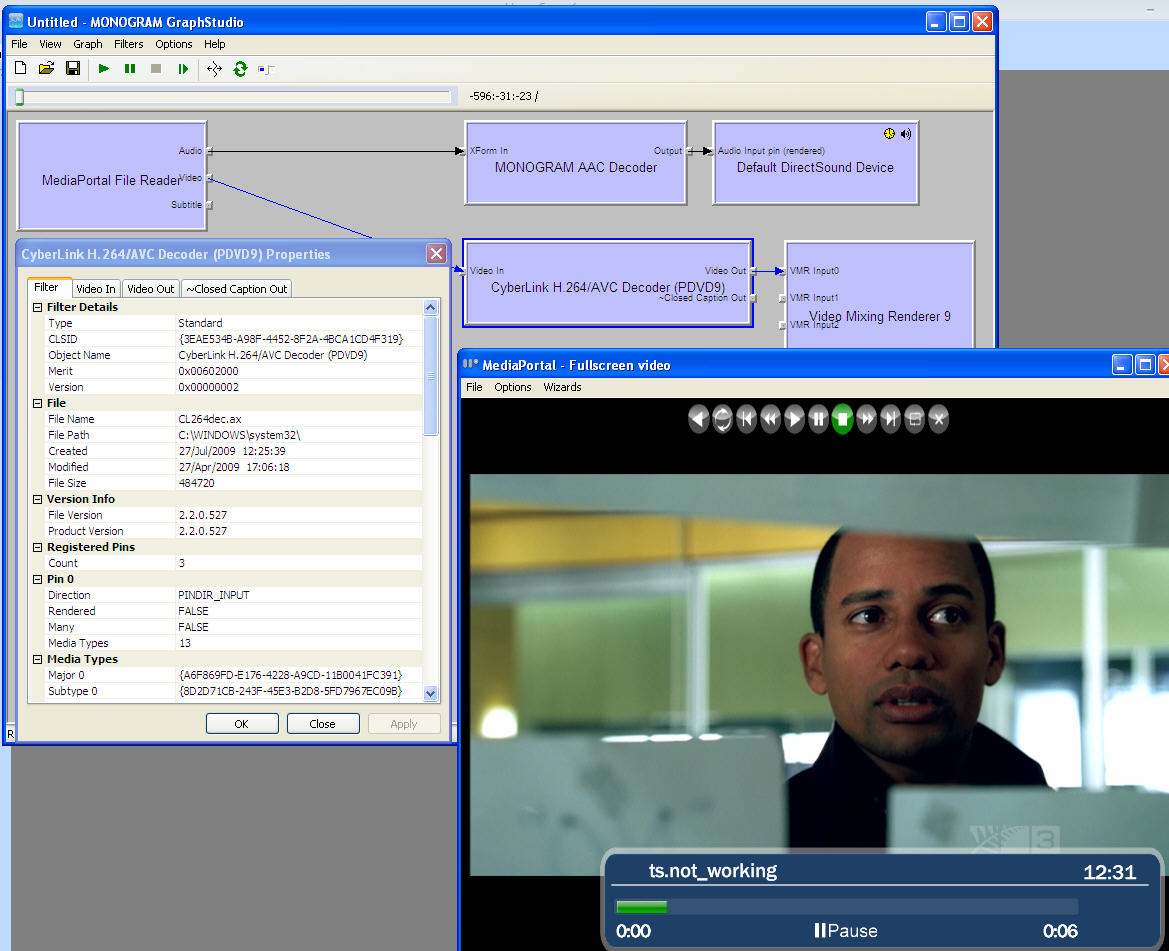Click MediaPortal circular arrows switch button
The height and width of the screenshot is (951, 1169).
pos(722,419)
